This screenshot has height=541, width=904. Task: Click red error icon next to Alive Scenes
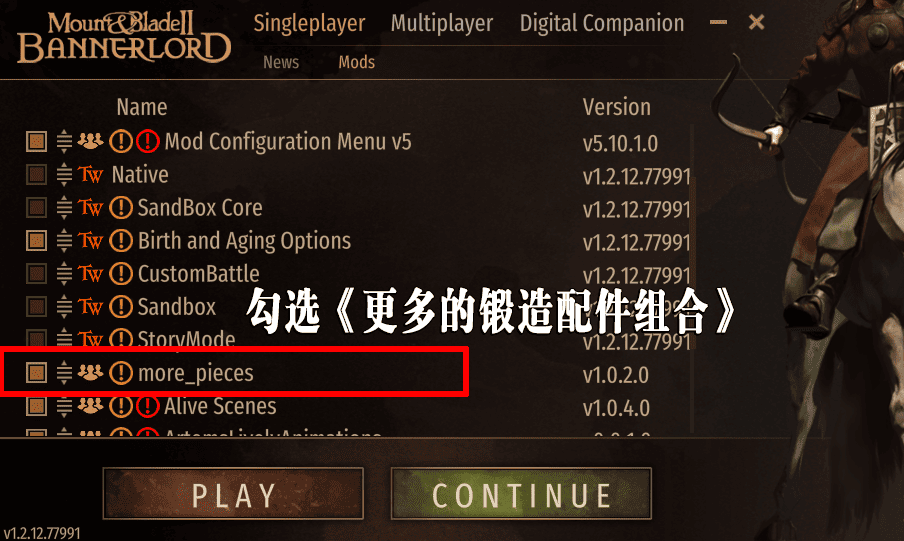coord(148,406)
